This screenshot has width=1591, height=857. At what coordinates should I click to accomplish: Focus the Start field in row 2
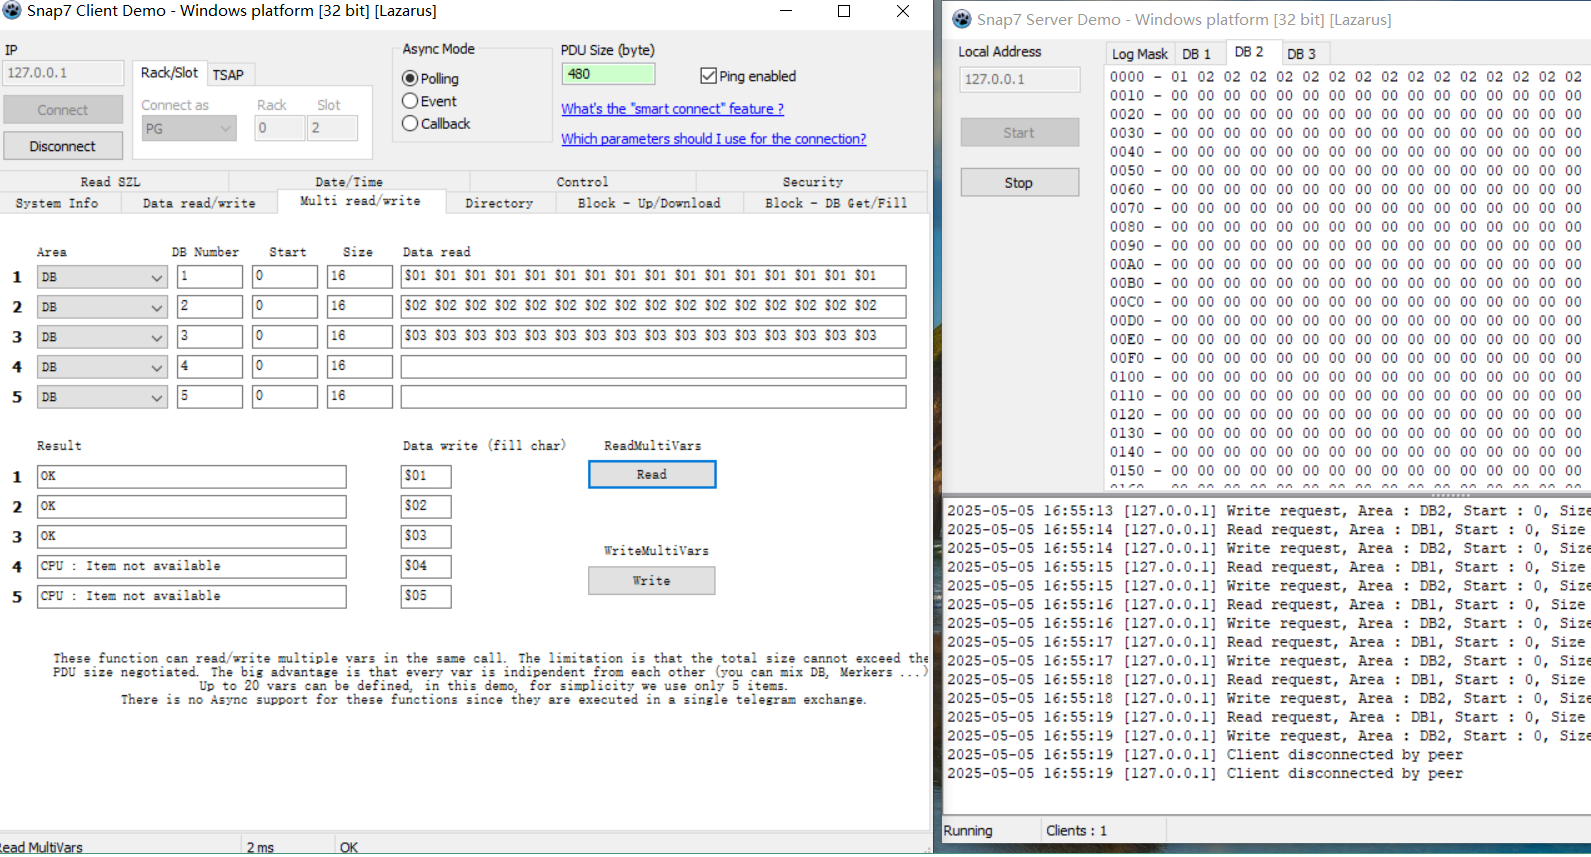point(285,307)
